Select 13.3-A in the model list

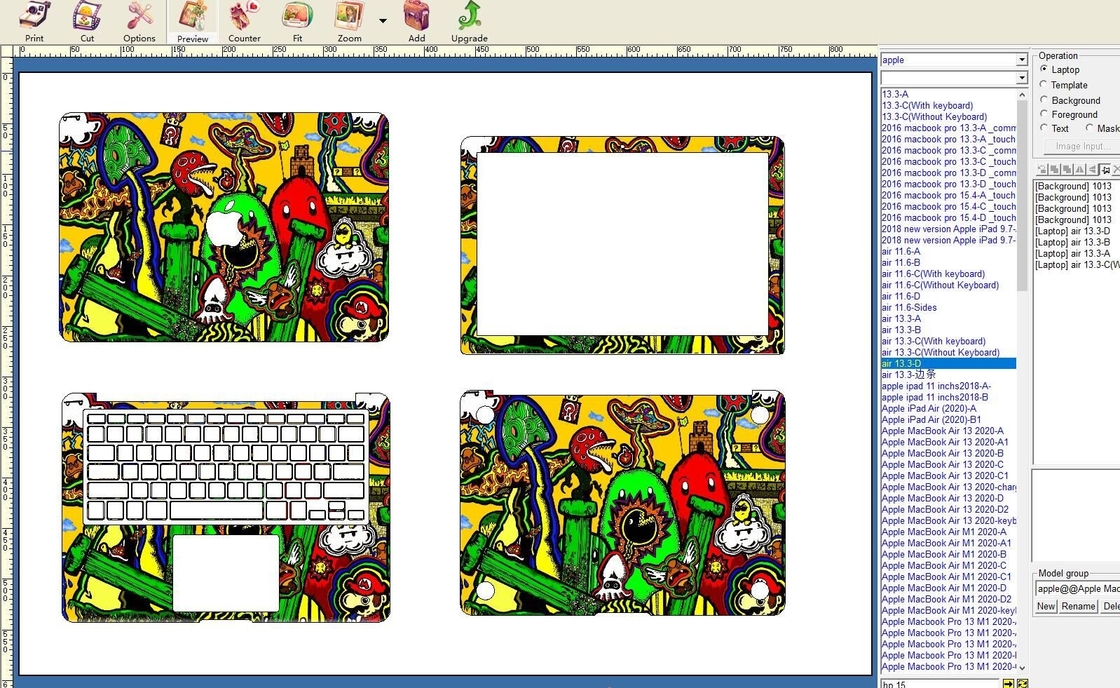coord(895,94)
